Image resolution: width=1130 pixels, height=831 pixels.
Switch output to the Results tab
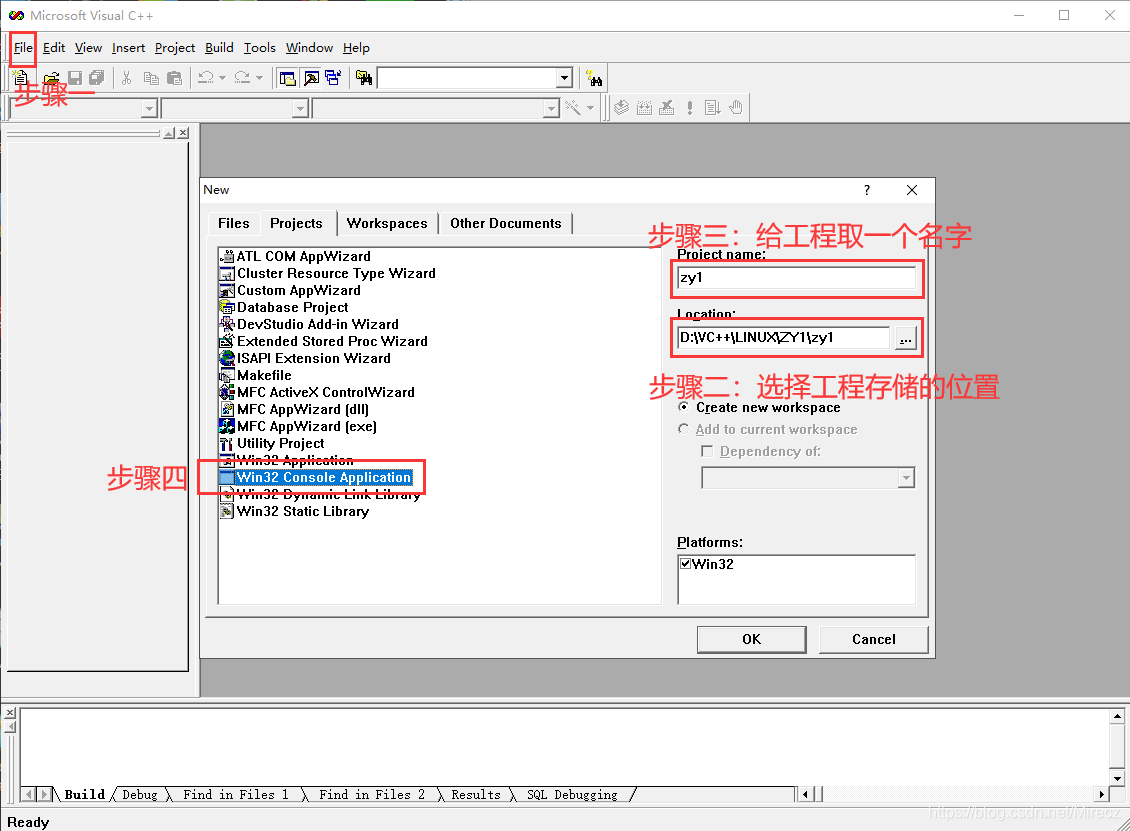pos(476,794)
